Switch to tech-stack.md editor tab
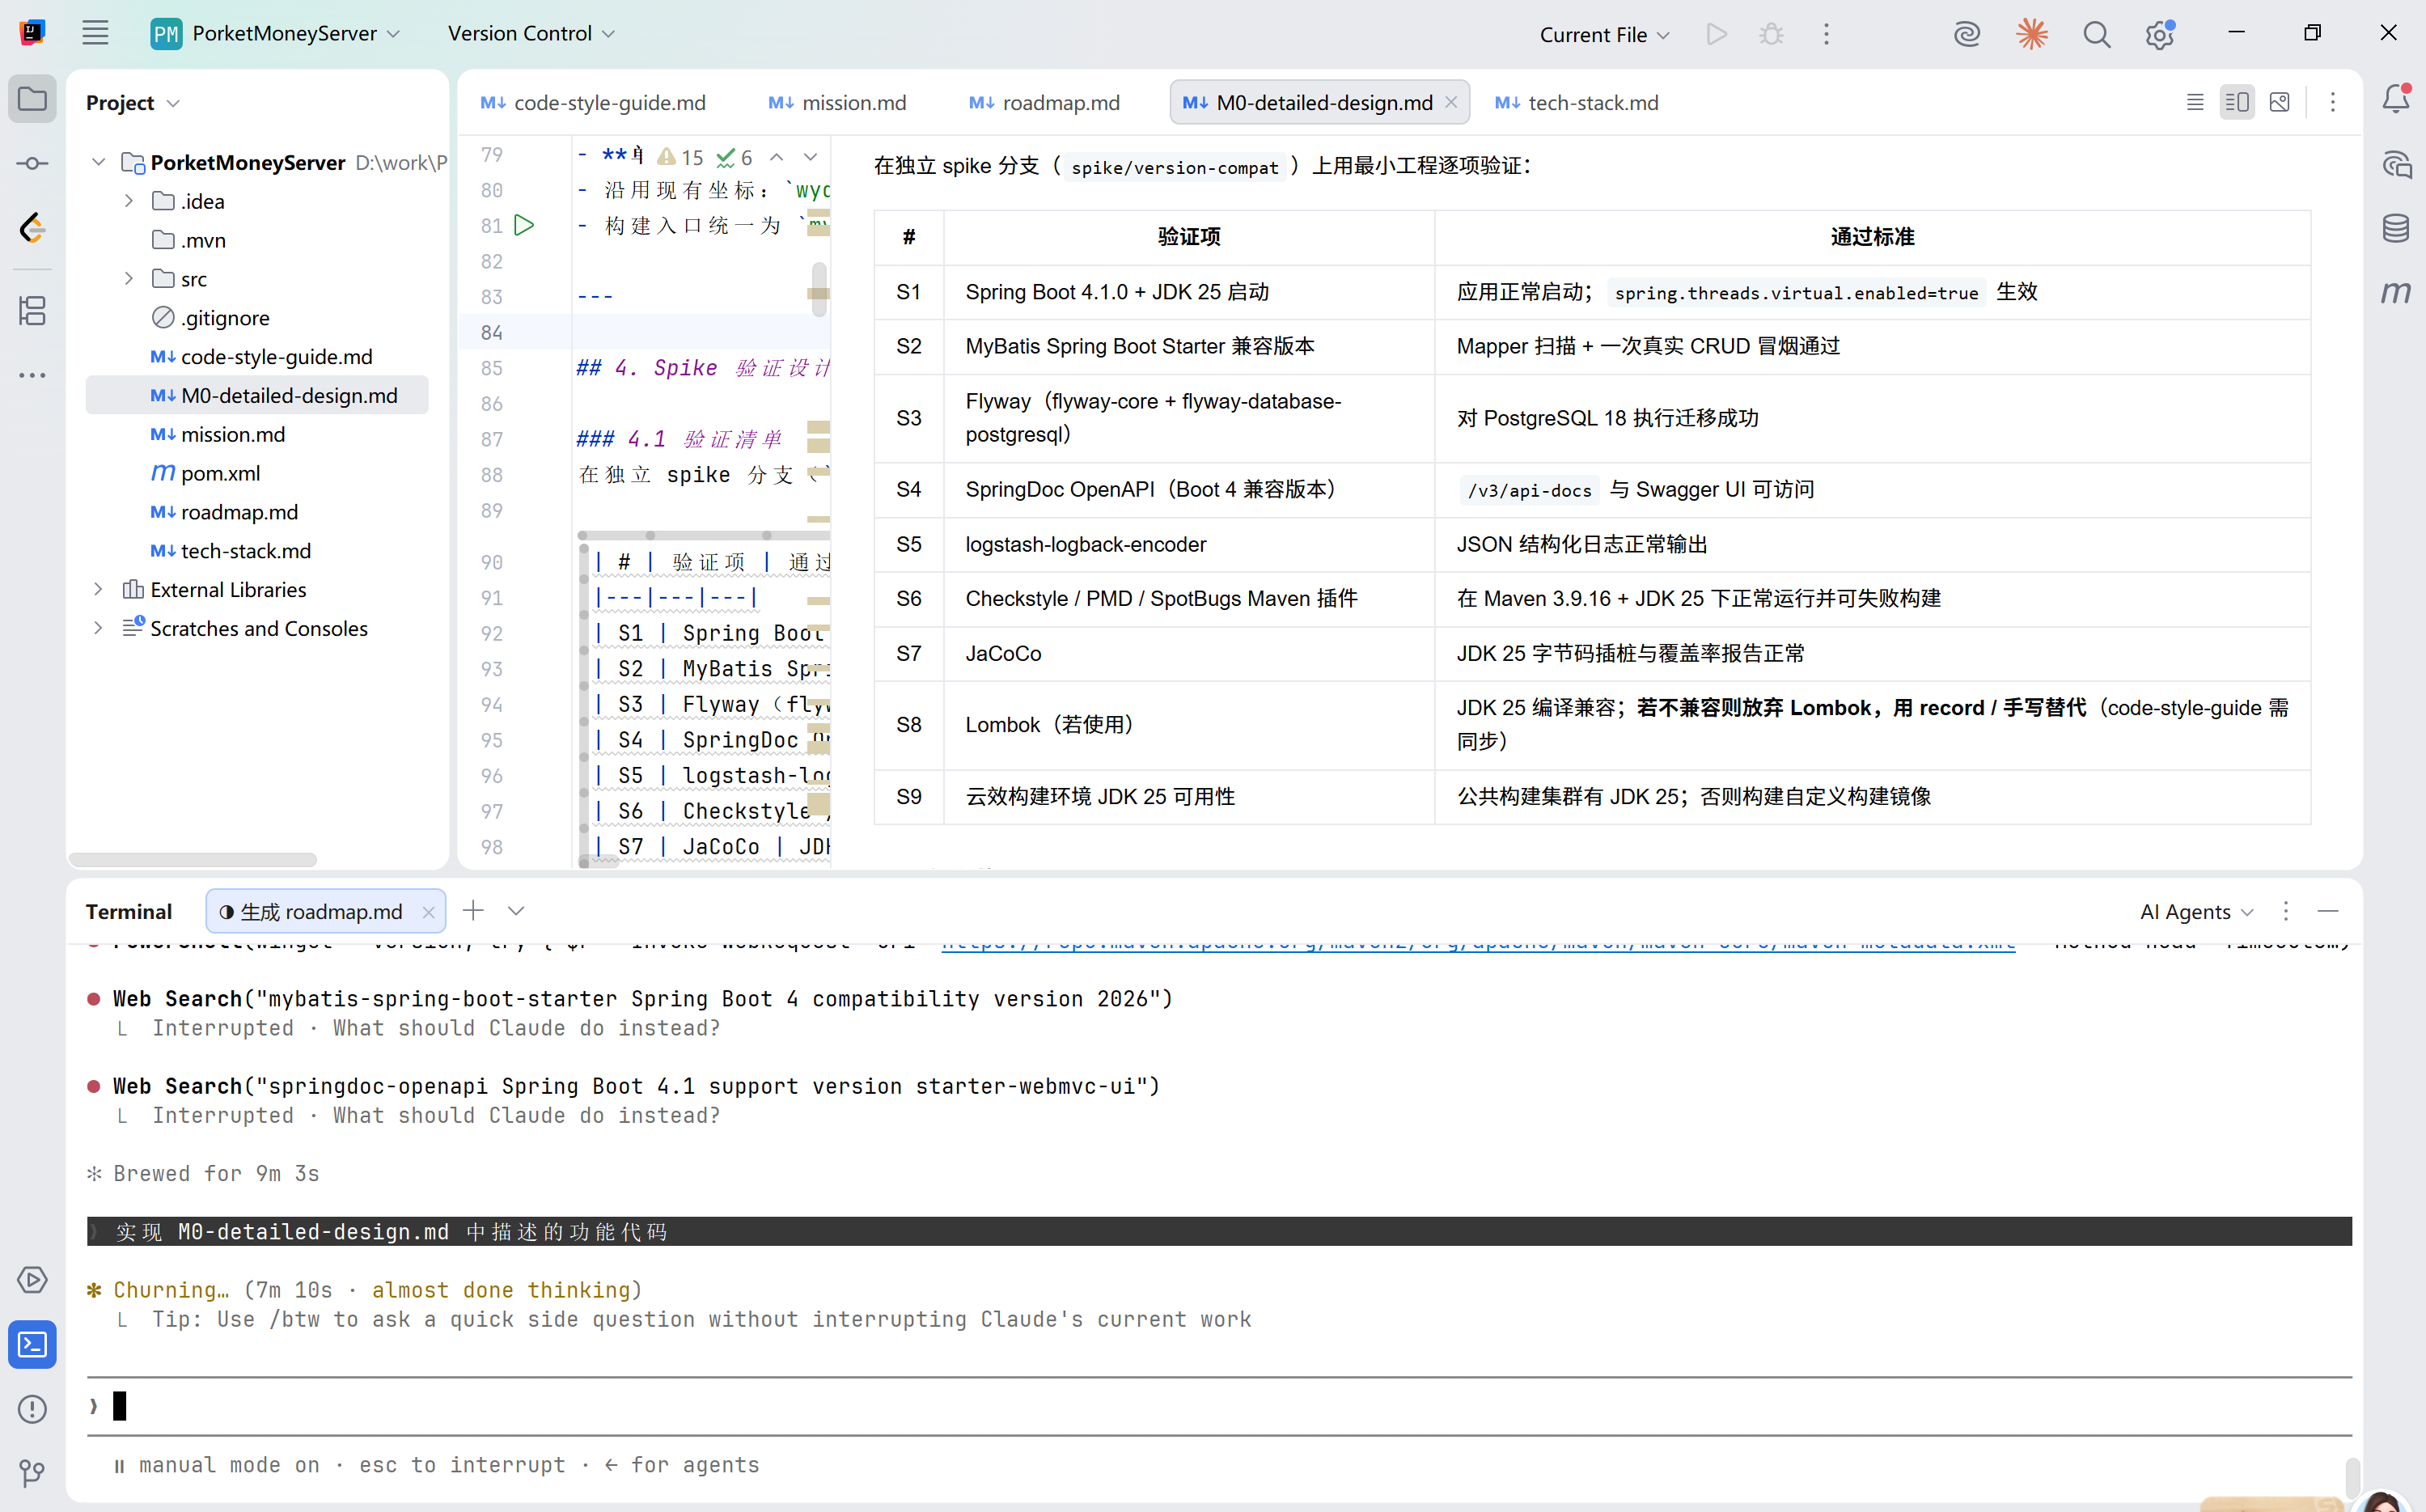Screen dimensions: 2426x1512 [1577, 102]
